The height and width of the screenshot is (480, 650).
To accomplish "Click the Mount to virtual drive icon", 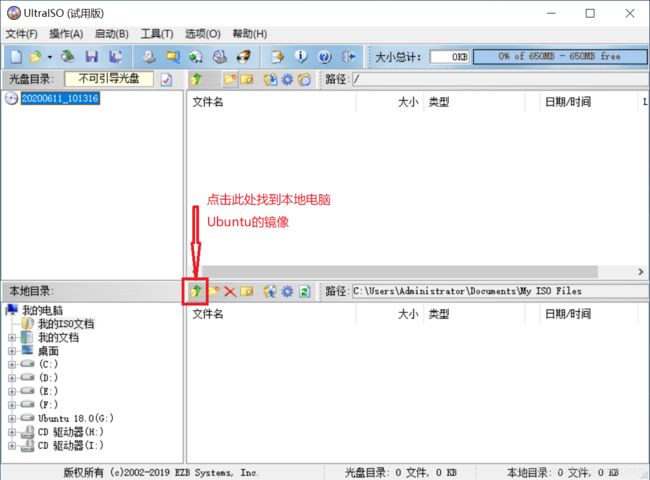I will coord(220,56).
